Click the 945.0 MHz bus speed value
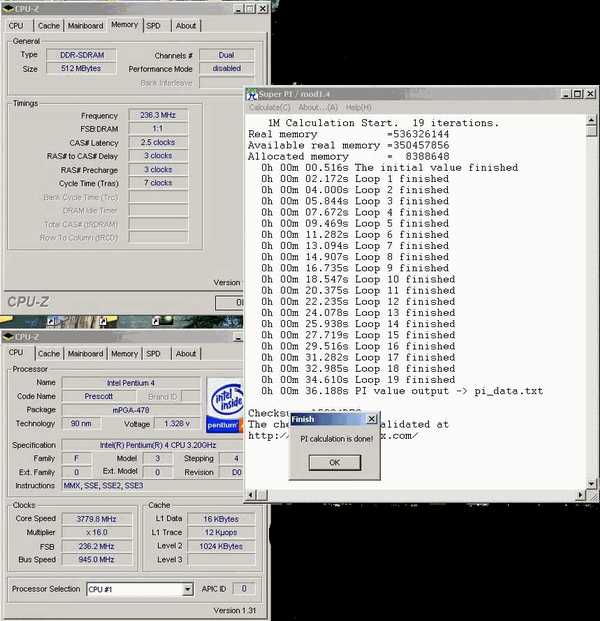 97,560
